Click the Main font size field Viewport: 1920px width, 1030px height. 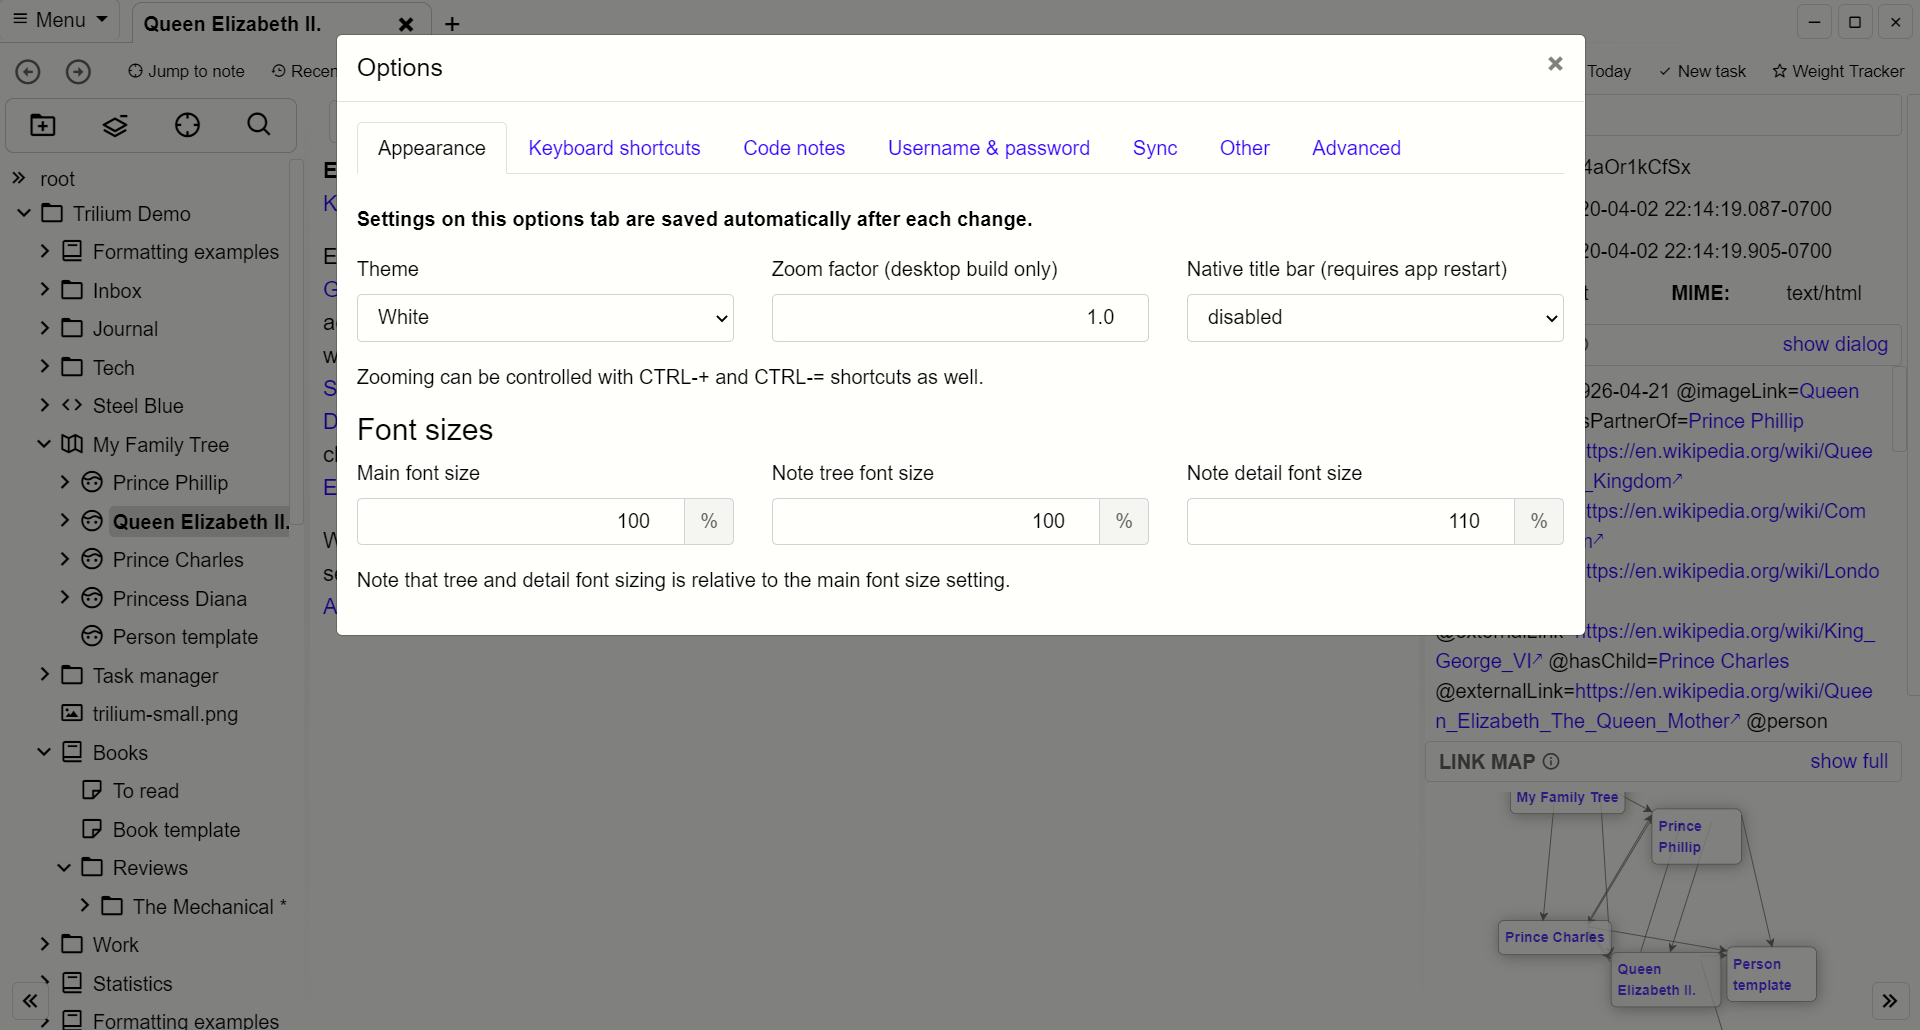point(521,521)
